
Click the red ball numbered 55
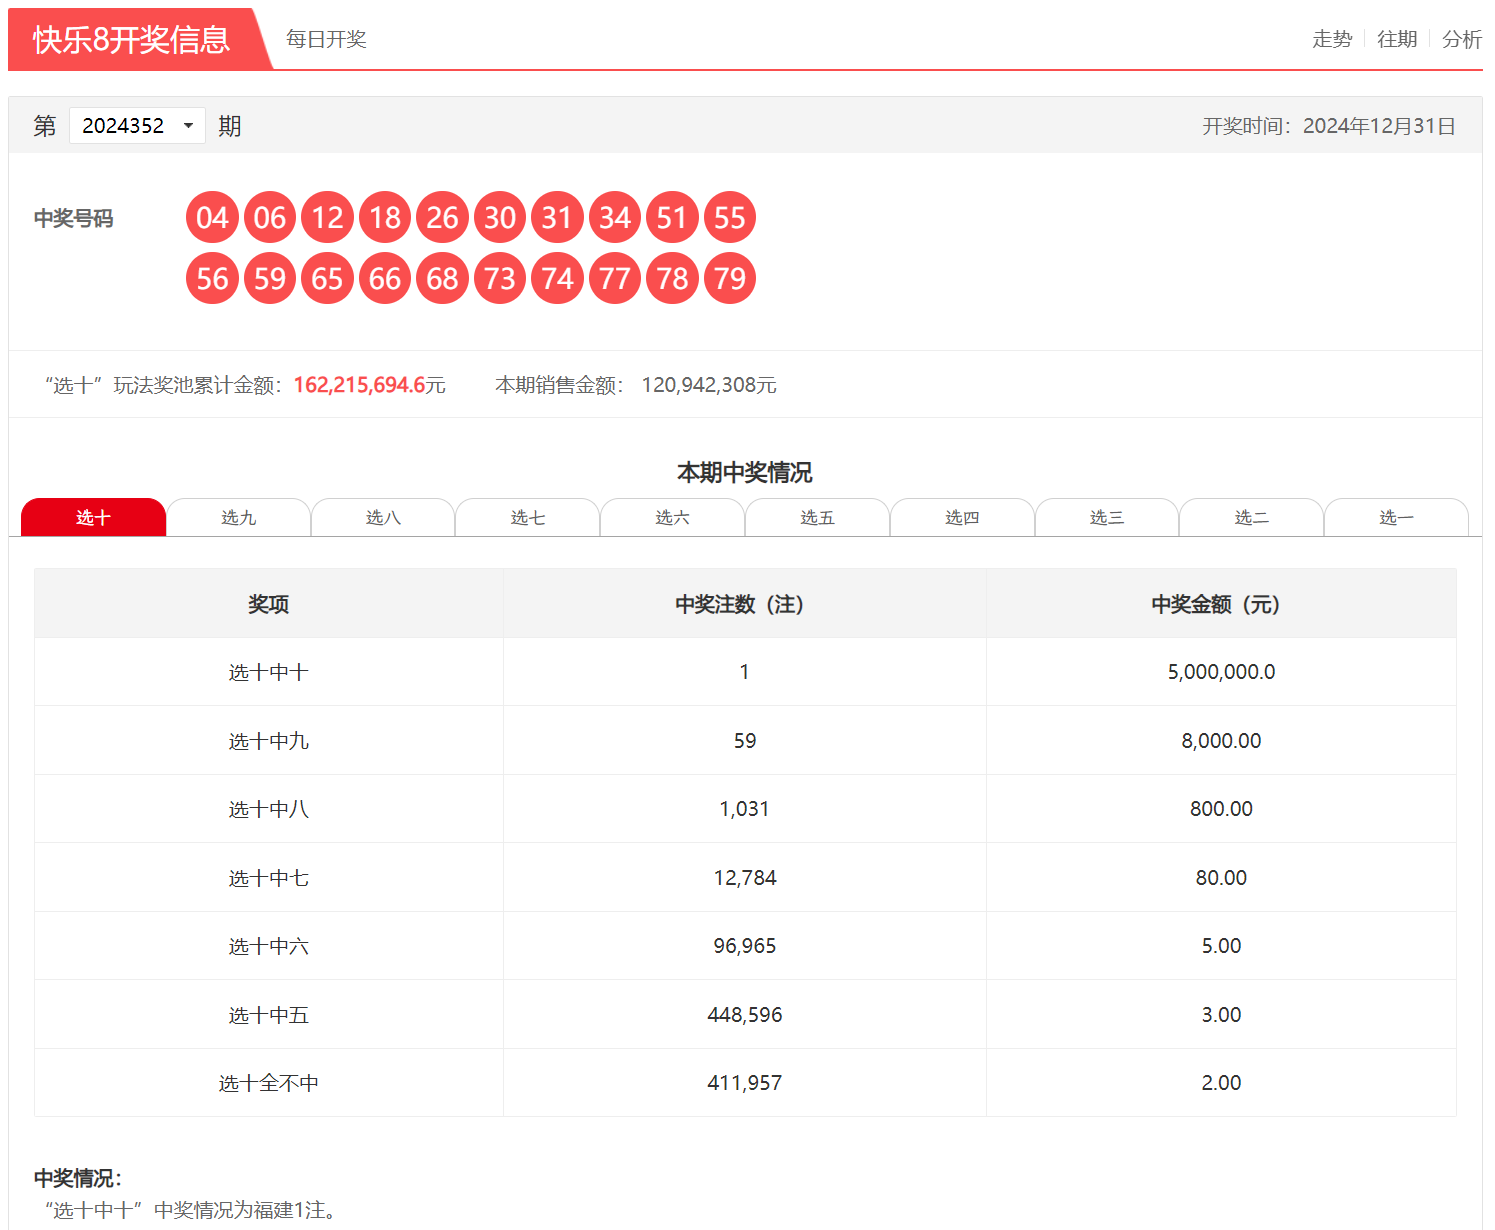730,217
